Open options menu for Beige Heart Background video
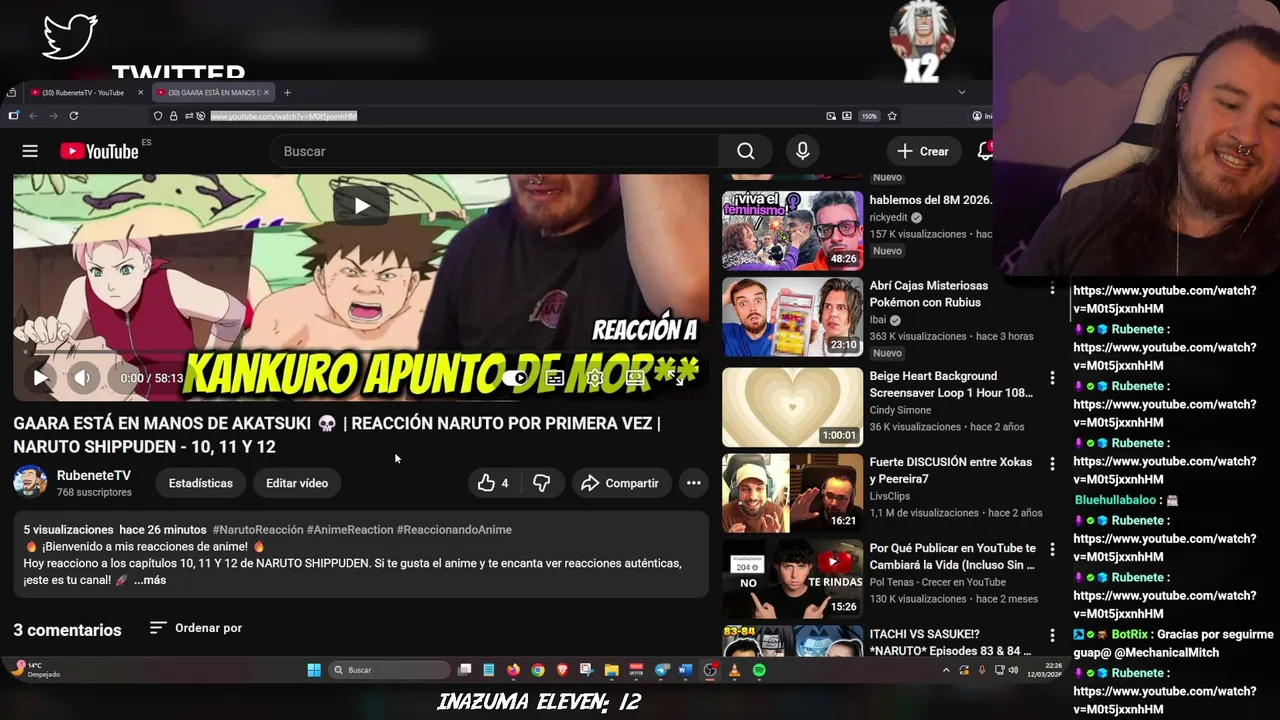The width and height of the screenshot is (1280, 720). tap(1051, 378)
